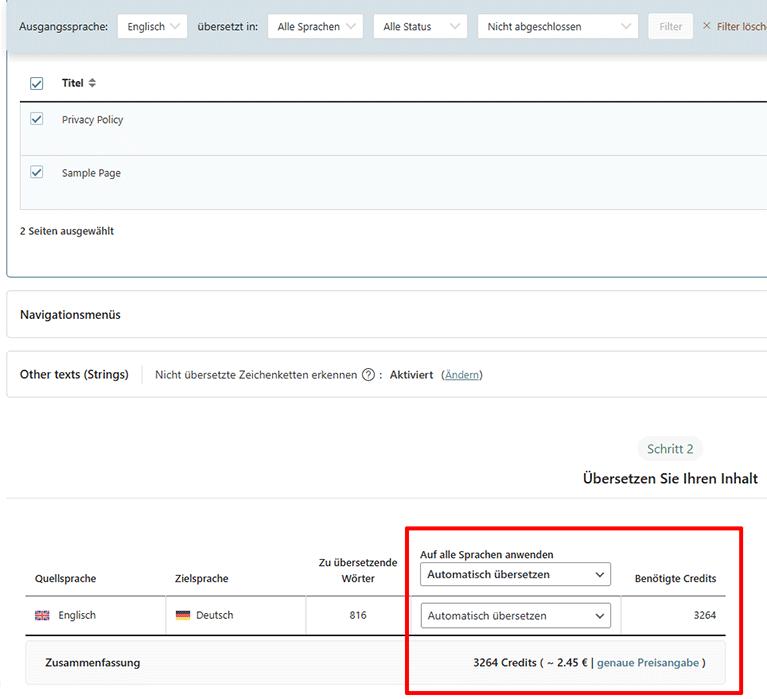Uncheck the Privacy Policy checkbox
The height and width of the screenshot is (699, 767).
37,119
